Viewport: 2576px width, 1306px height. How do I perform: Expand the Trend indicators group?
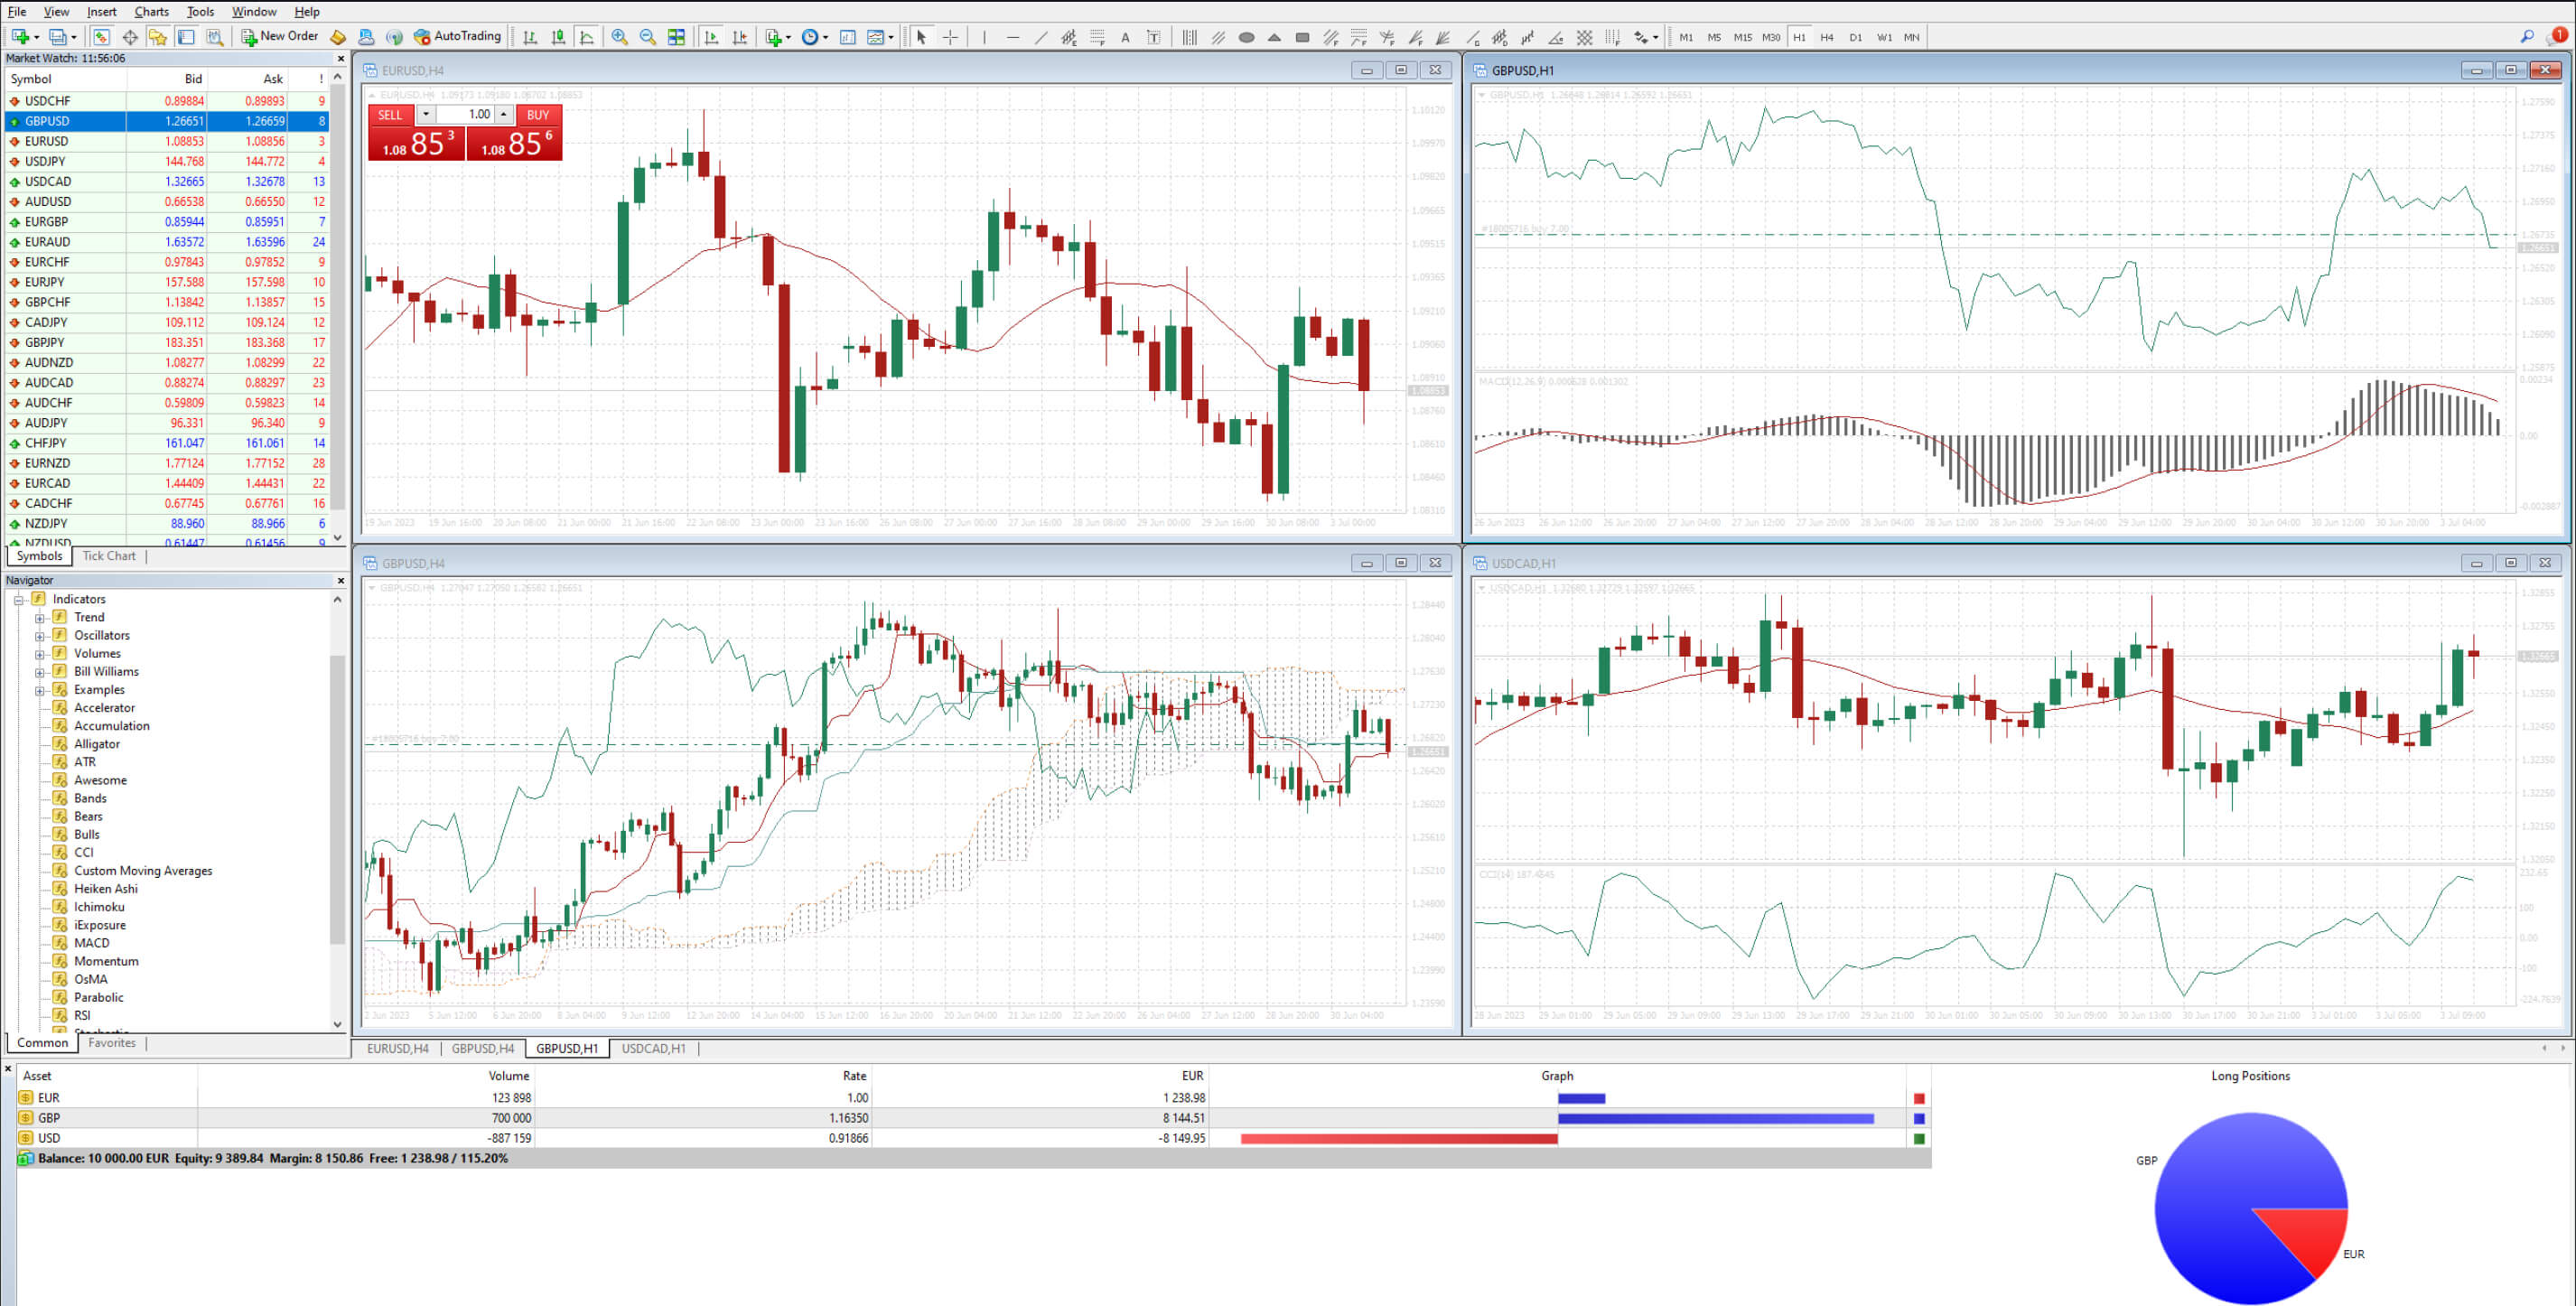(x=40, y=617)
